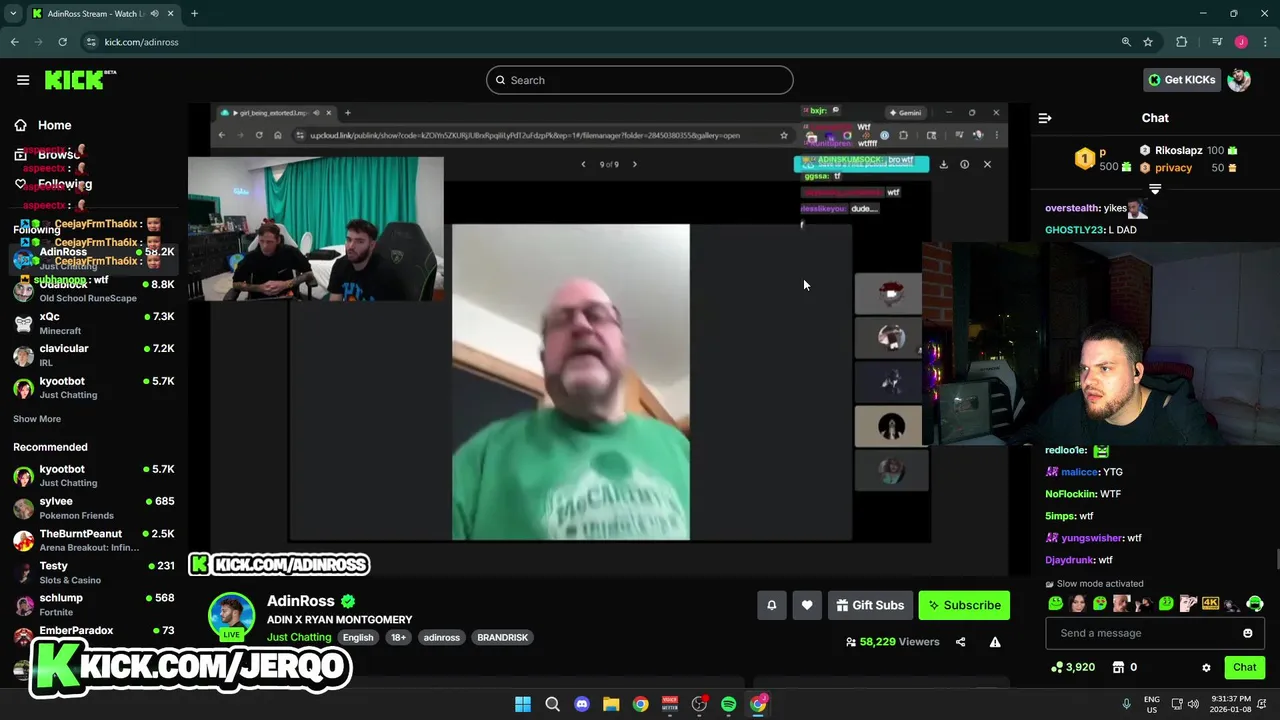This screenshot has width=1280, height=720.
Task: Click the Gift Subs button
Action: (x=870, y=605)
